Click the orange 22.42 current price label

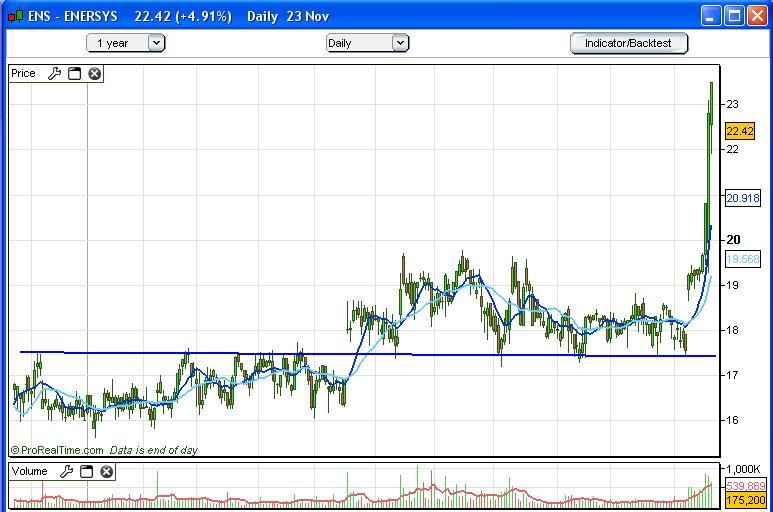[740, 131]
